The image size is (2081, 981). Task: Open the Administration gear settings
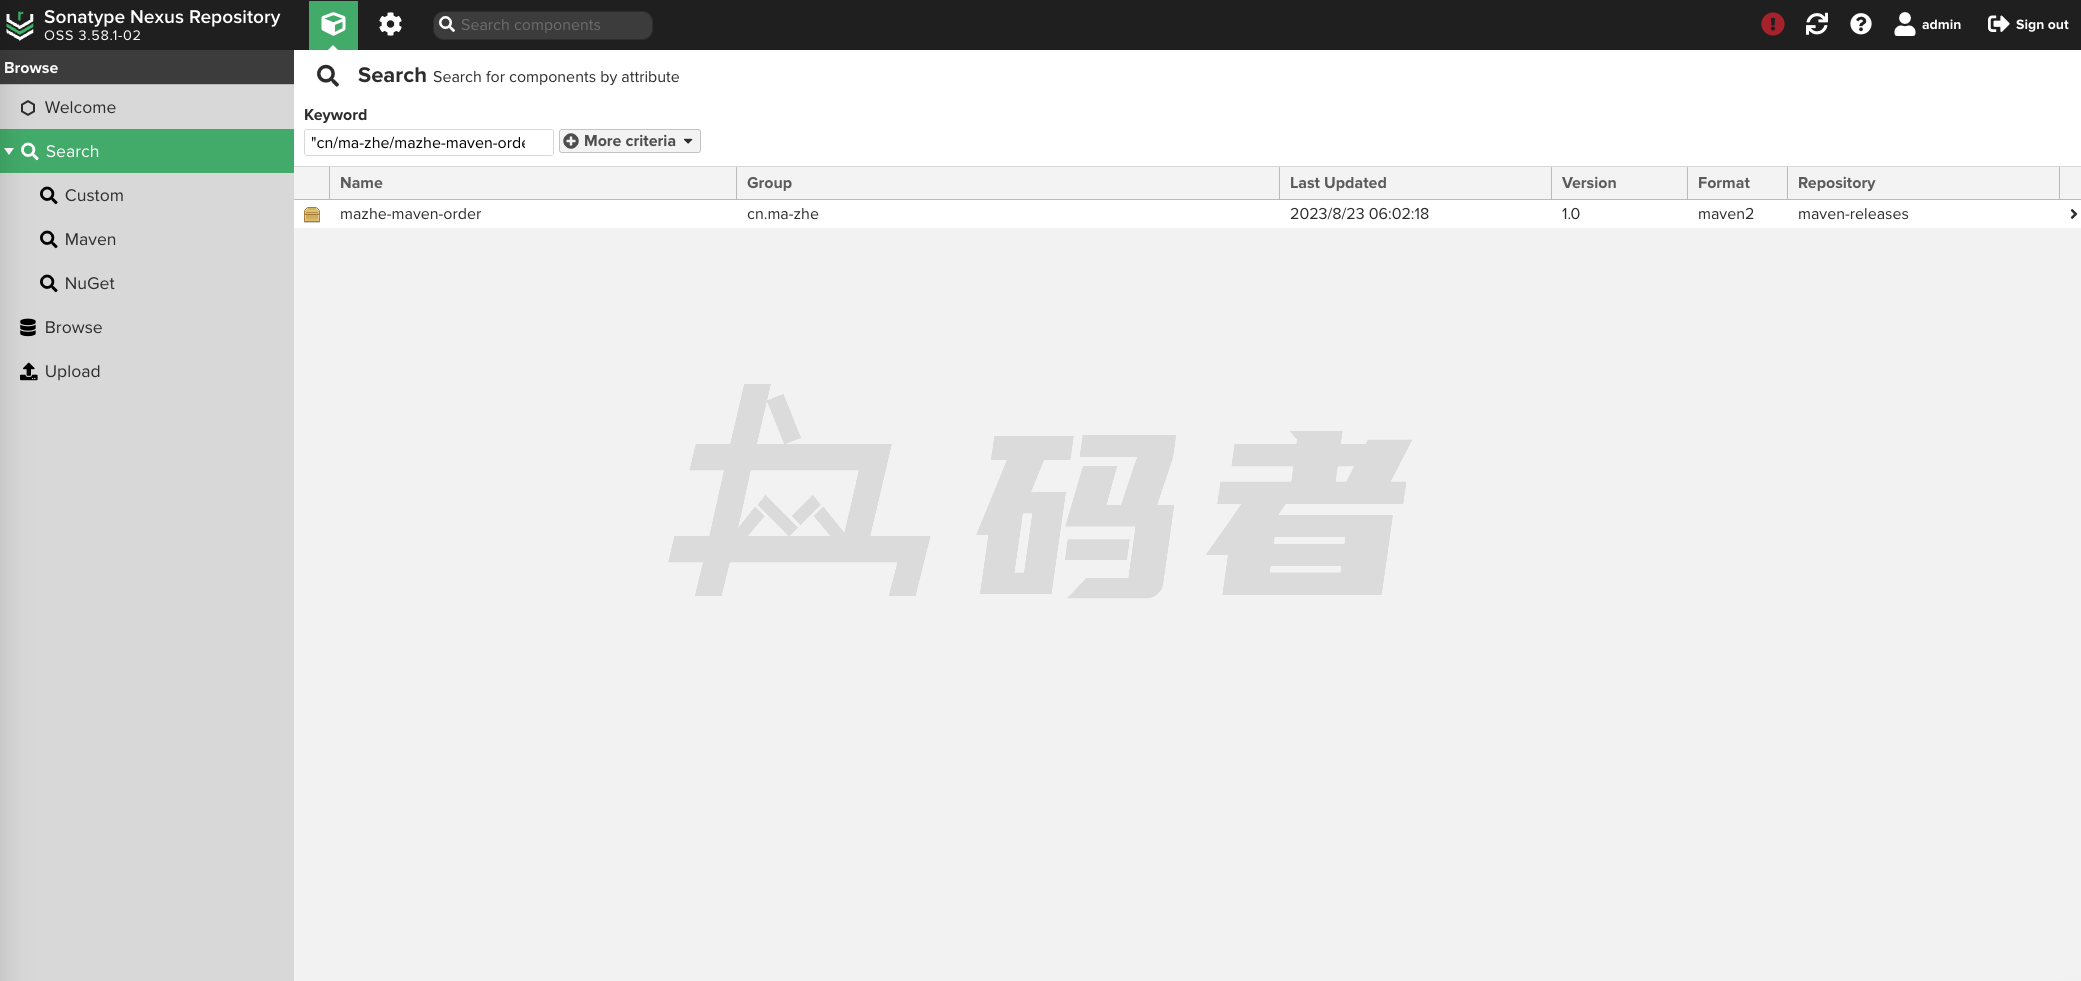390,24
